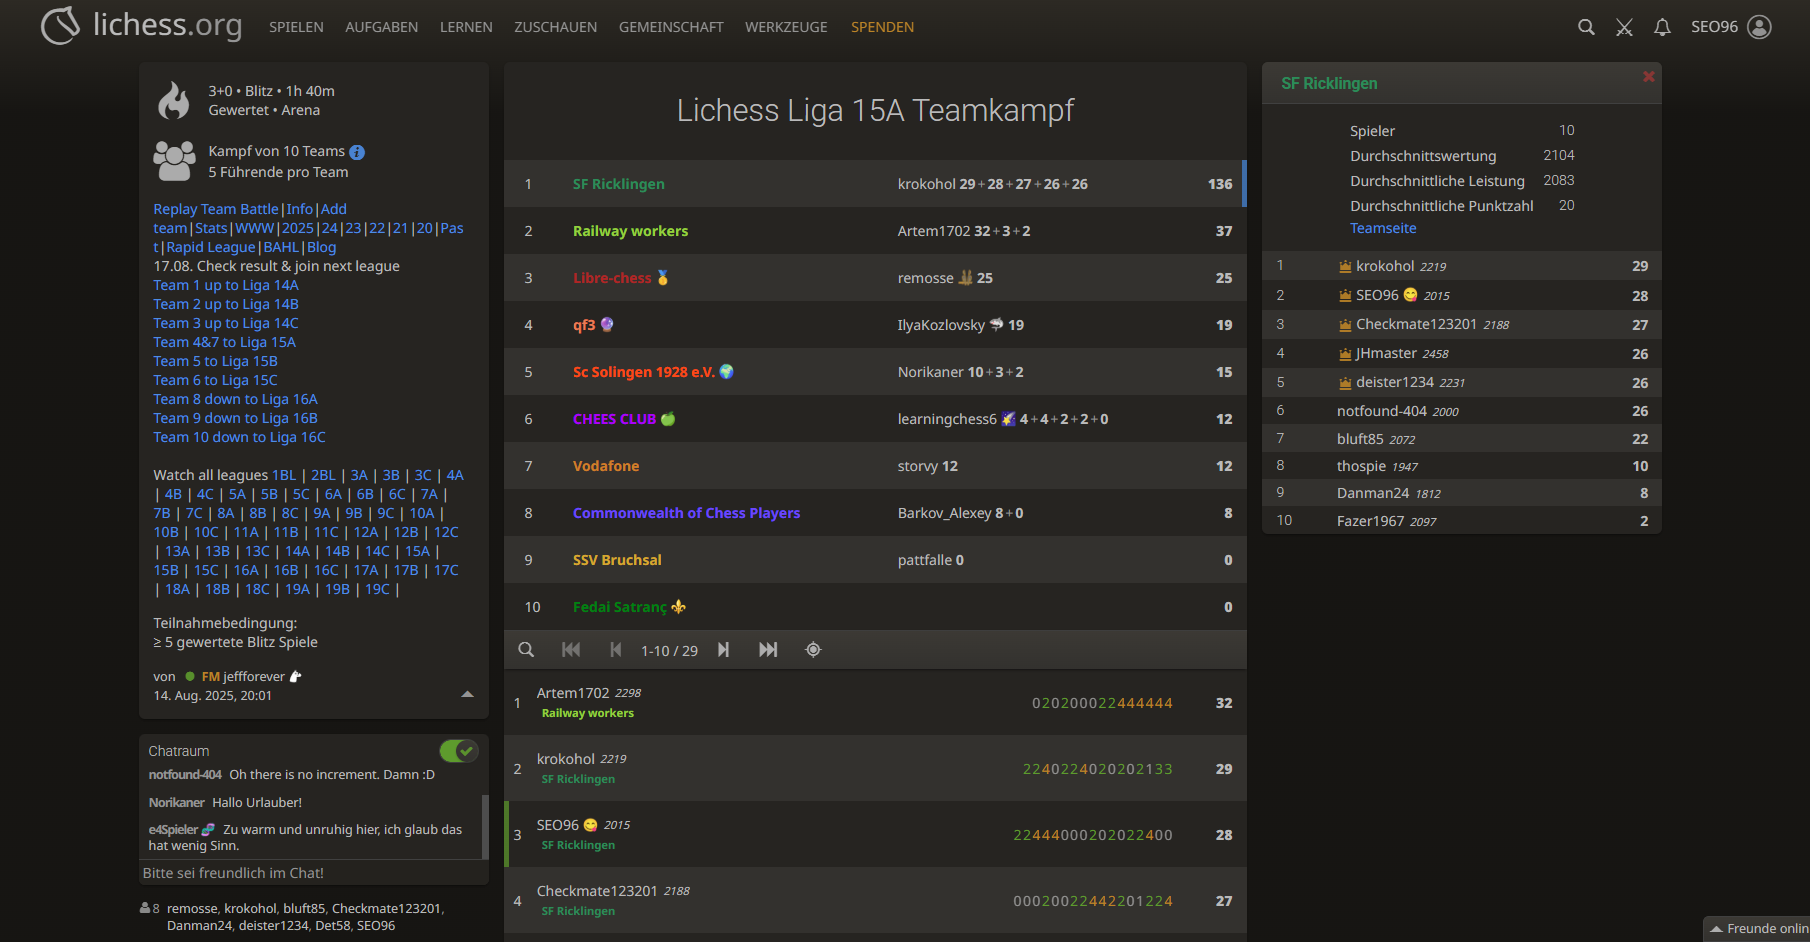Image resolution: width=1810 pixels, height=942 pixels.
Task: Select SF Ricklingen team row
Action: [874, 184]
